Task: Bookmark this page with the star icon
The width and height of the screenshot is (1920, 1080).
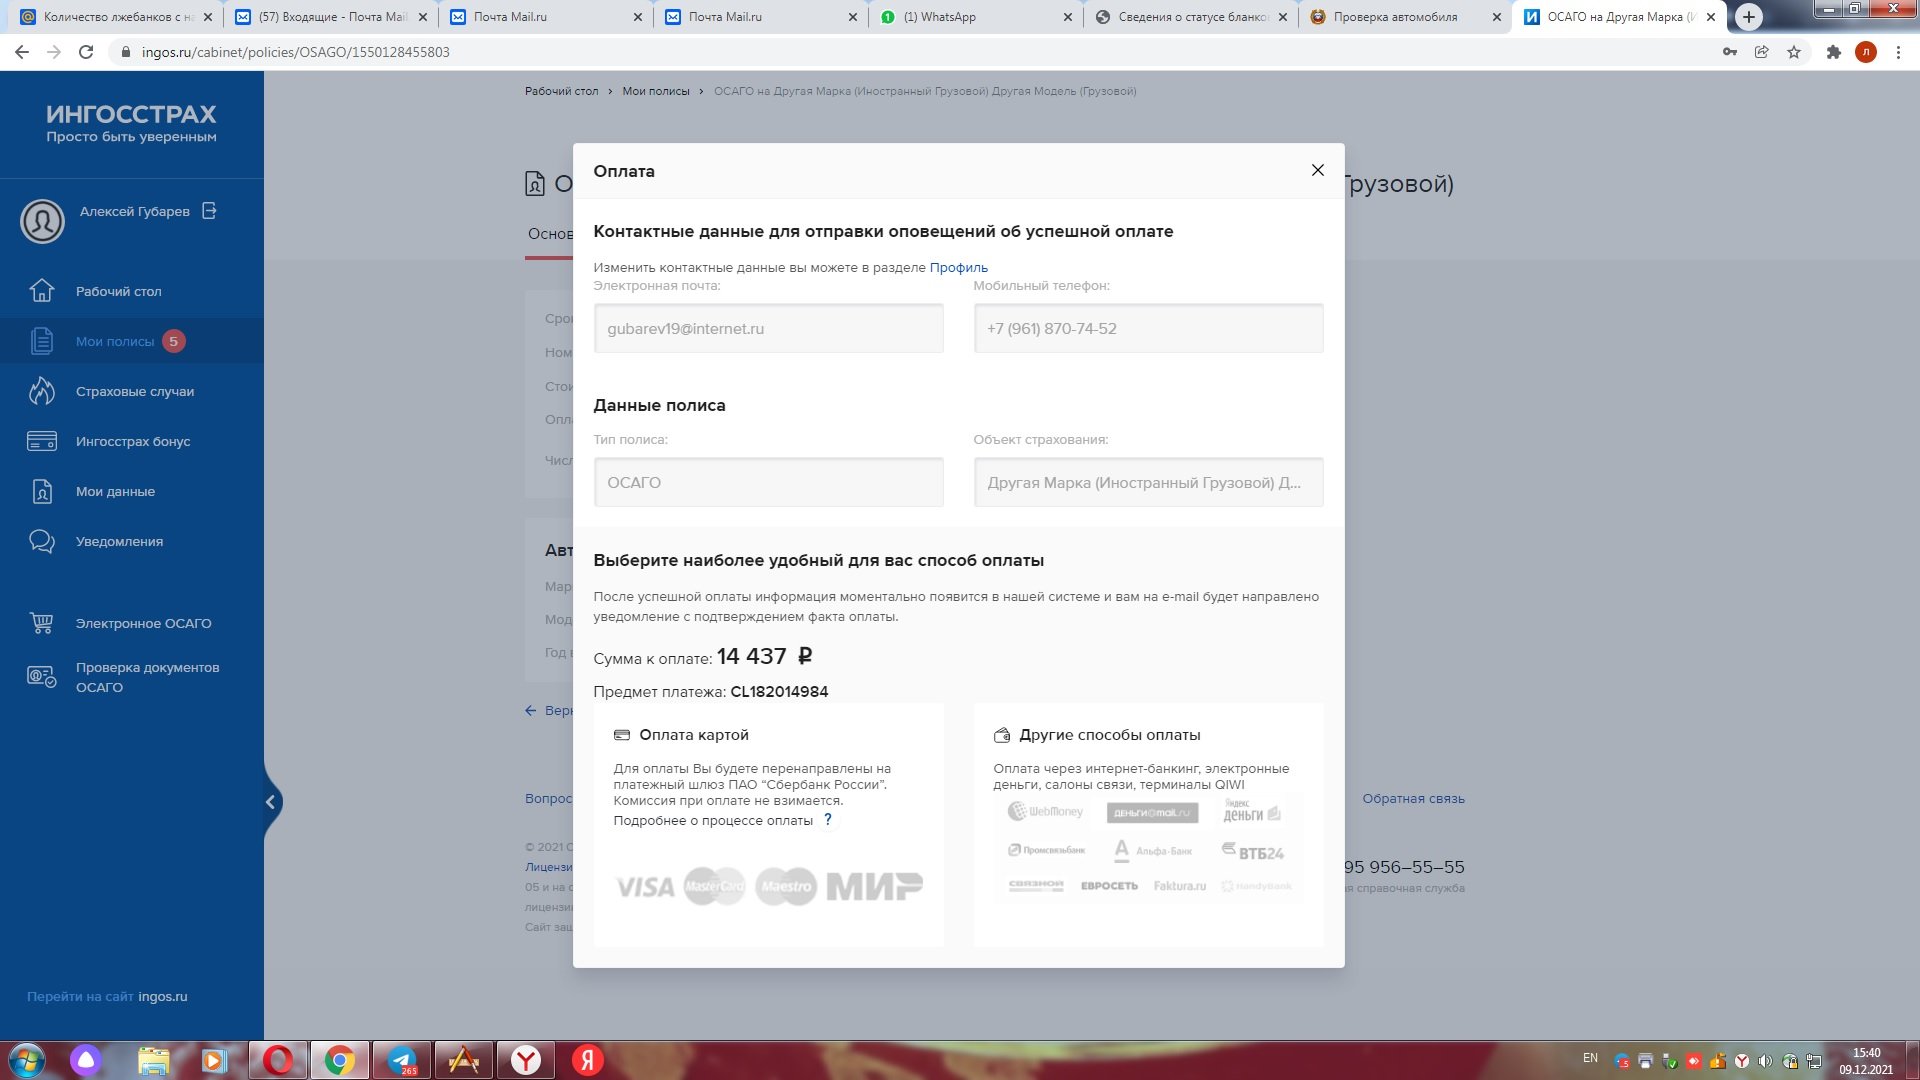Action: click(x=1794, y=52)
